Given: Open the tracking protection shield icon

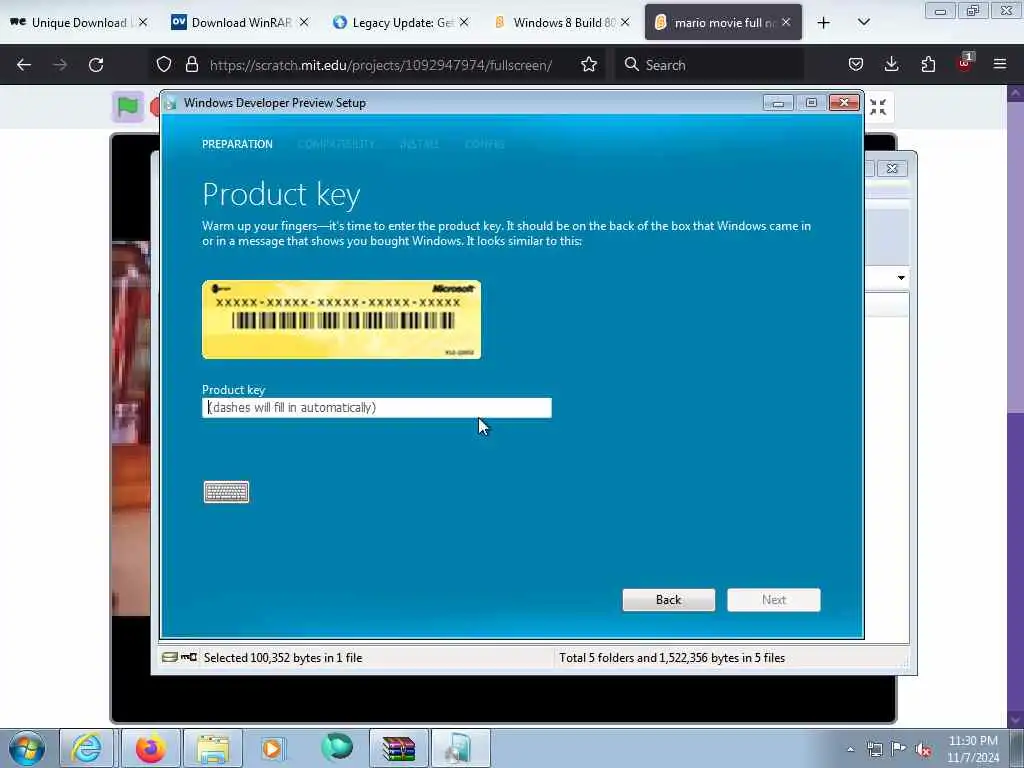Looking at the screenshot, I should [164, 65].
